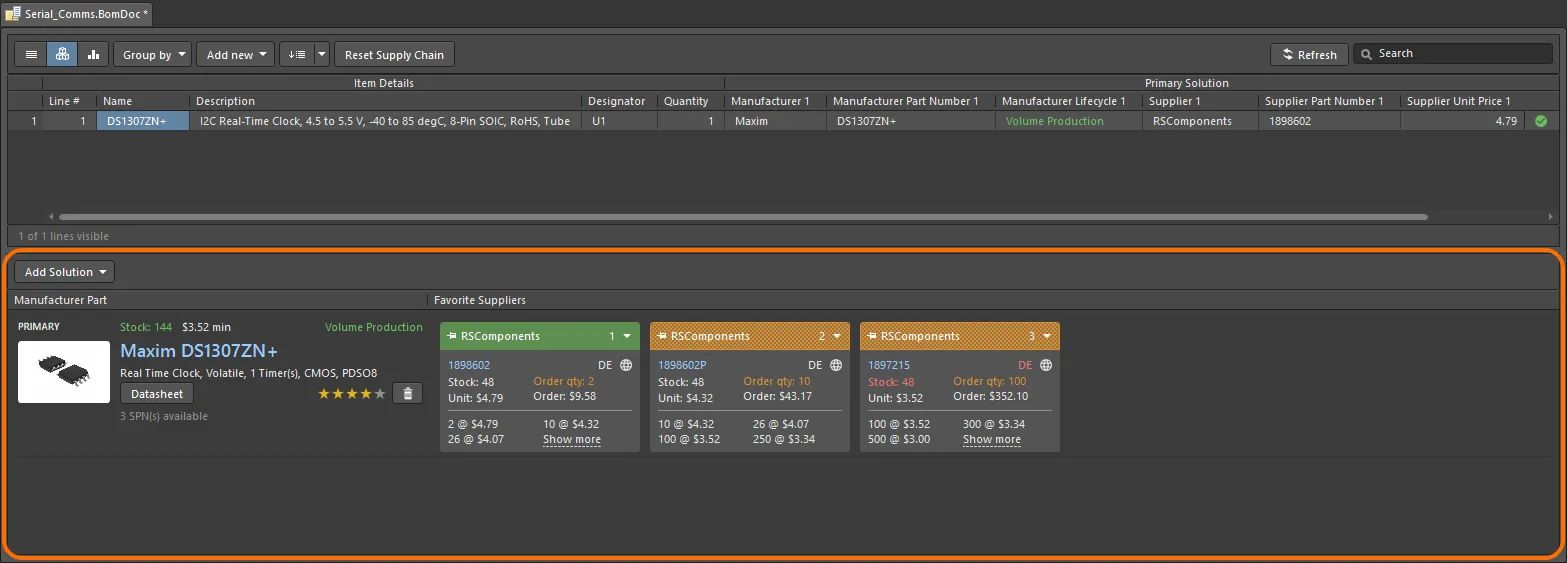Click the Manufacturer Part Number 1 header
The width and height of the screenshot is (1567, 563).
(x=910, y=101)
